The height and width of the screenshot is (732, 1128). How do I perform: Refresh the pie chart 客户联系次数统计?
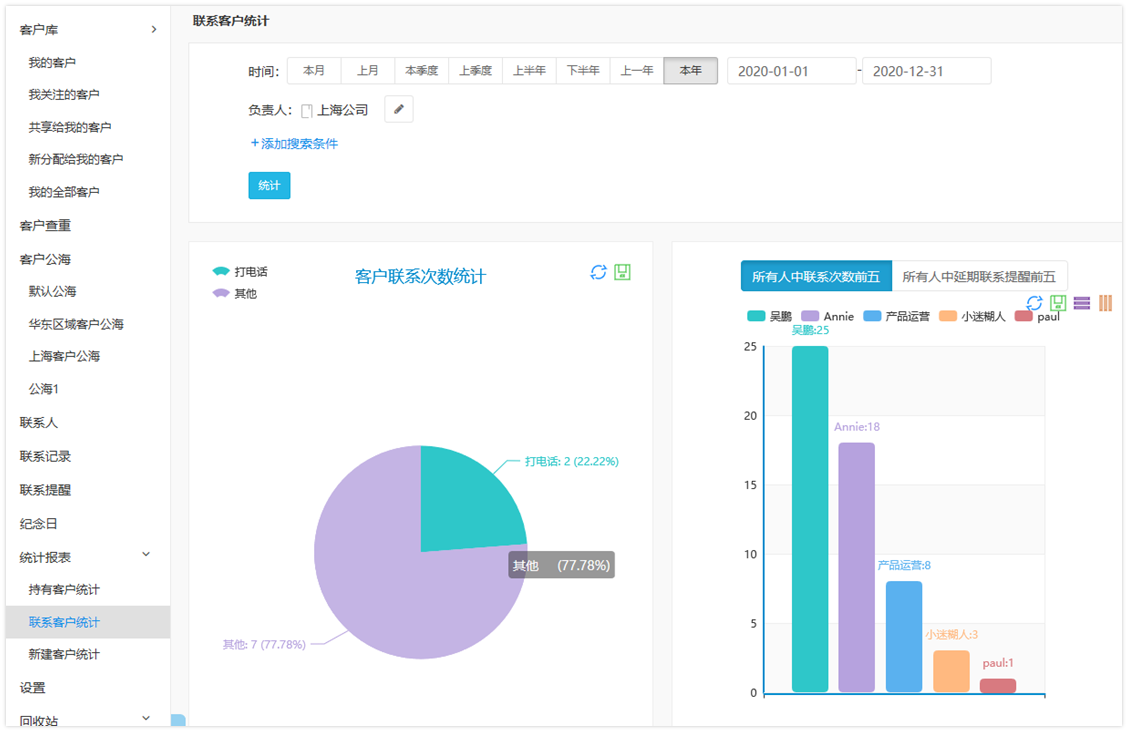click(x=598, y=272)
